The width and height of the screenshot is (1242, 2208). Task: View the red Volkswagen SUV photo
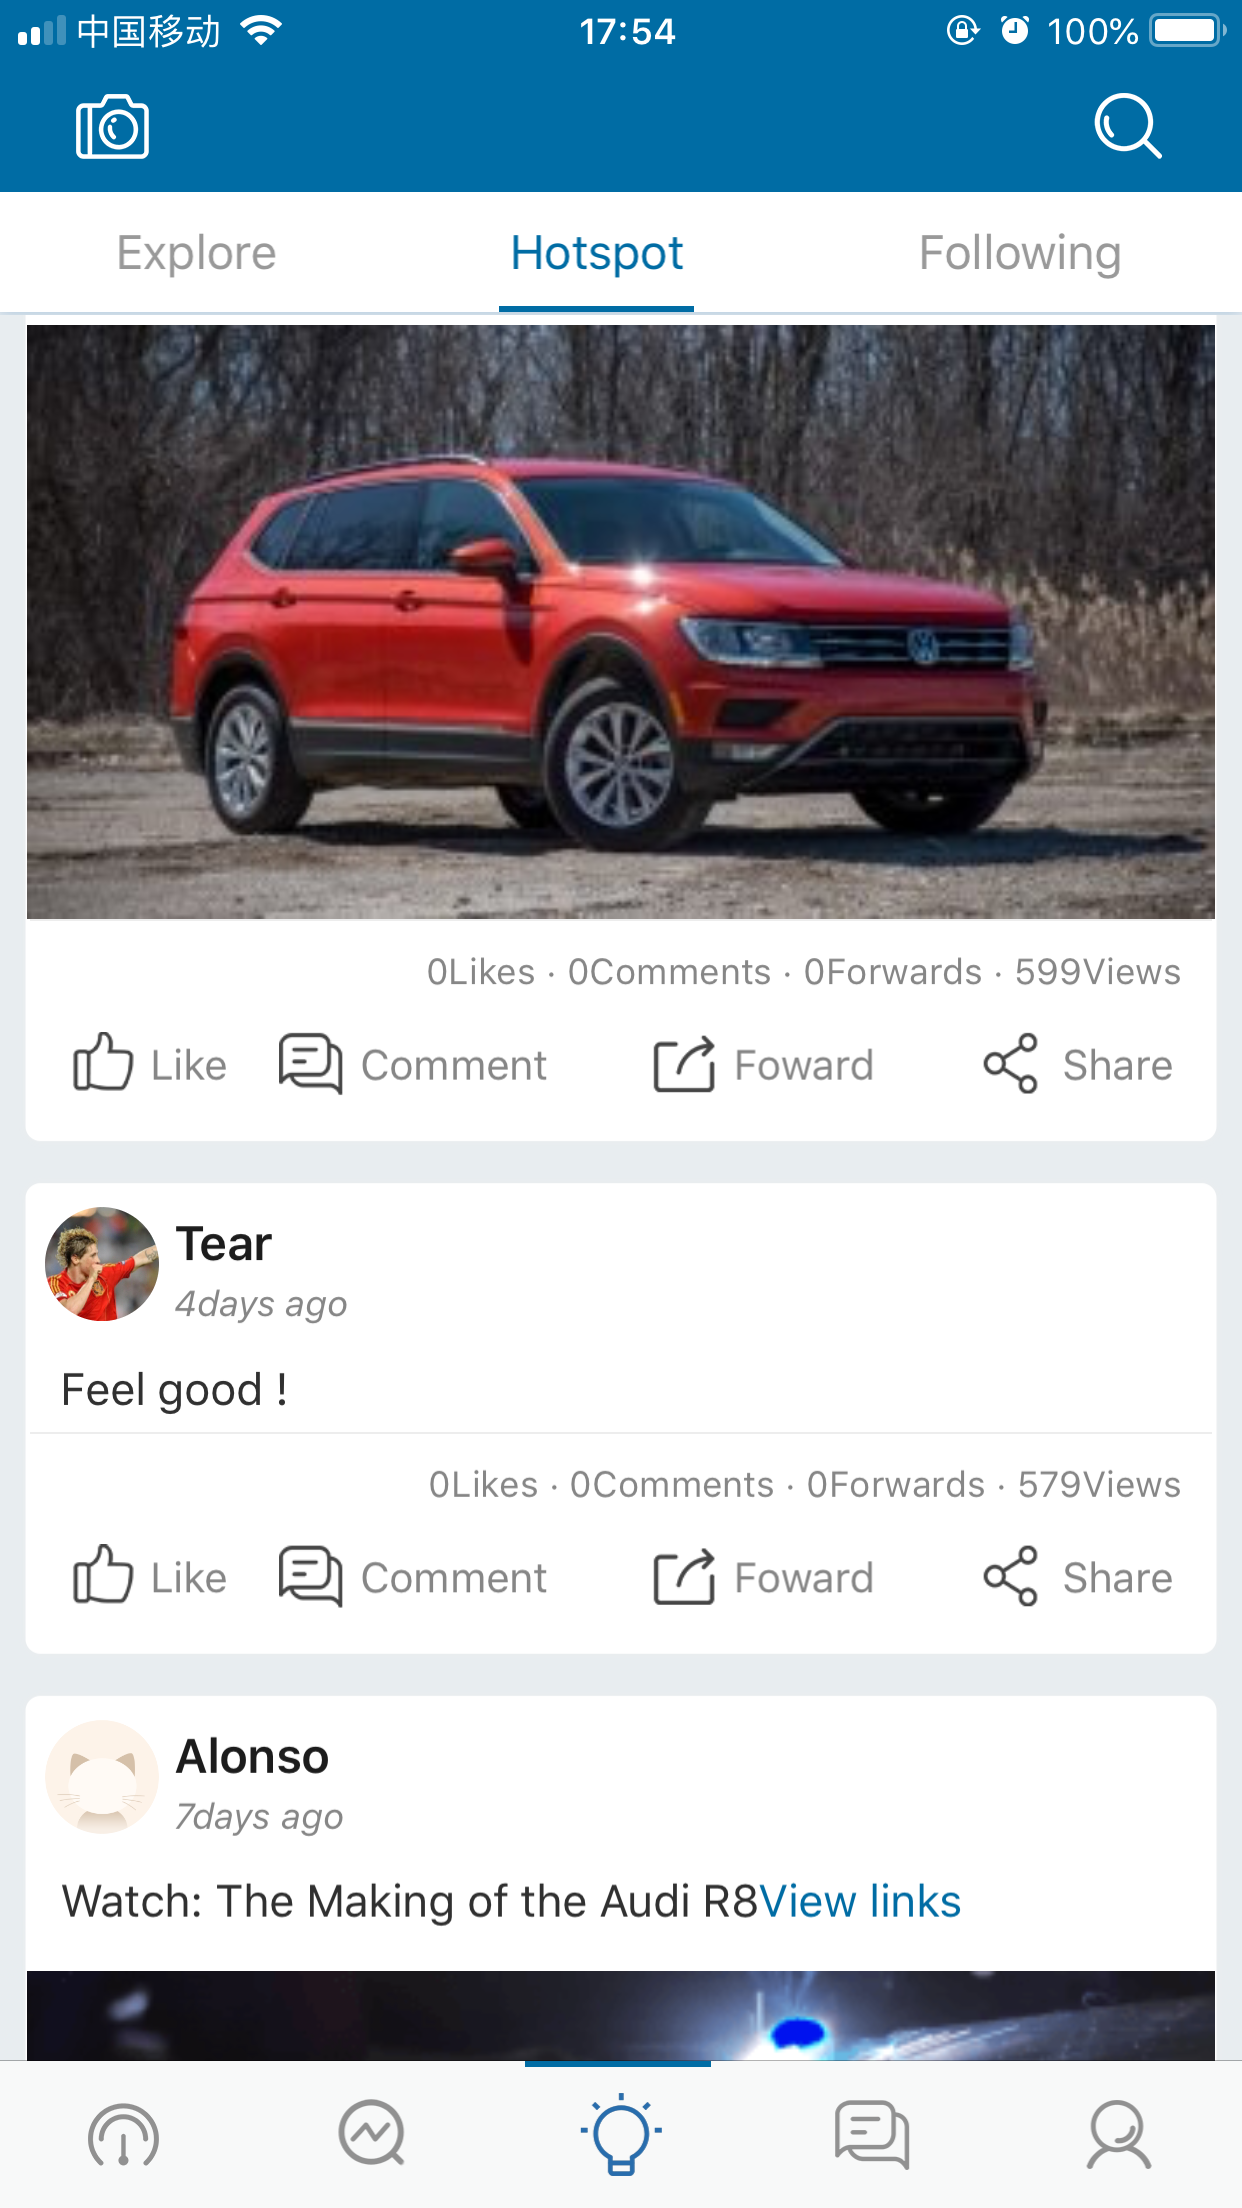click(621, 621)
